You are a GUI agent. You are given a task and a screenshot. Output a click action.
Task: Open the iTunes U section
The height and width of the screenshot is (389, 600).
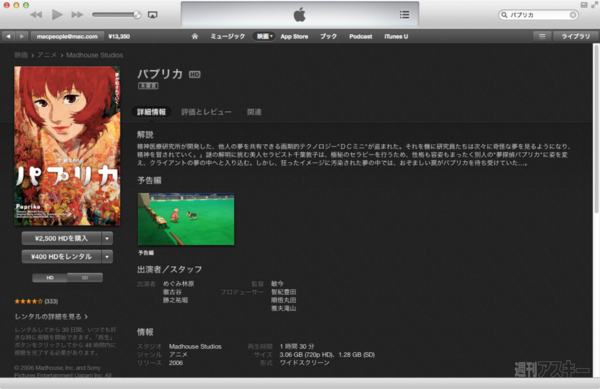396,36
